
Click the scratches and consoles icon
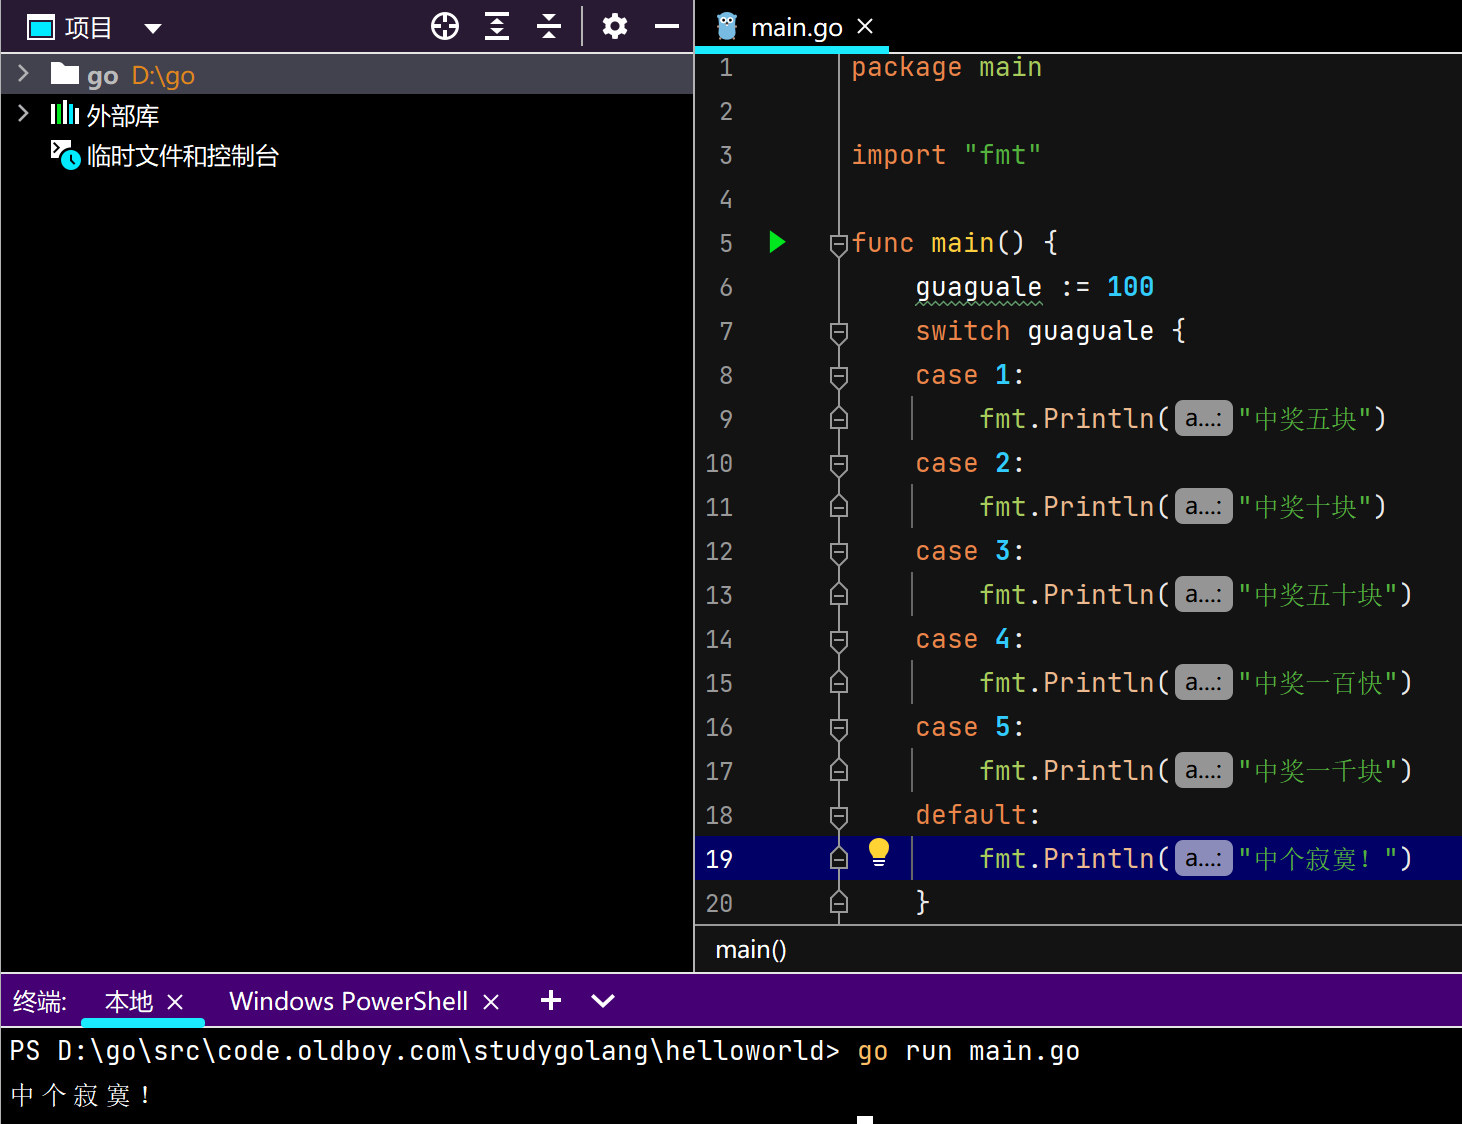(x=65, y=155)
